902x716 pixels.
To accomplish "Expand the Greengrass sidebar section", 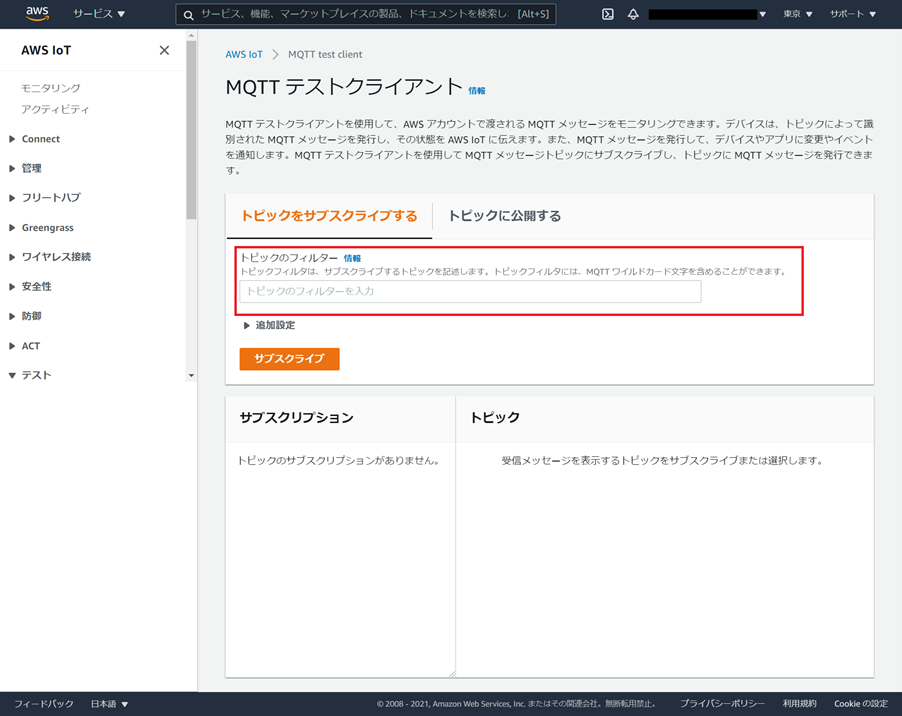I will pos(41,228).
